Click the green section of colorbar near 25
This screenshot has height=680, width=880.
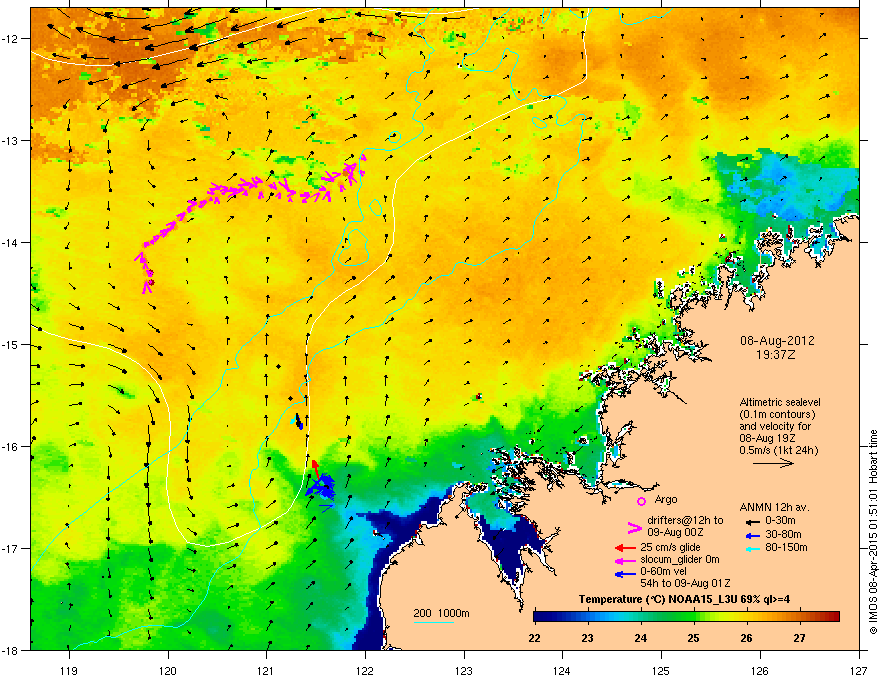689,616
